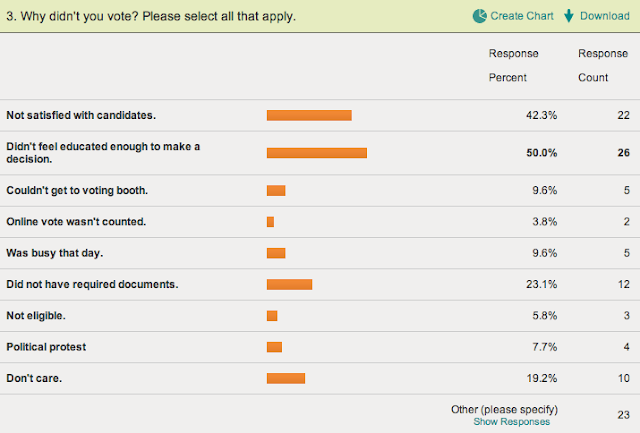Screen dimensions: 640x433
Task: Click the Create Chart pie icon
Action: (x=479, y=16)
